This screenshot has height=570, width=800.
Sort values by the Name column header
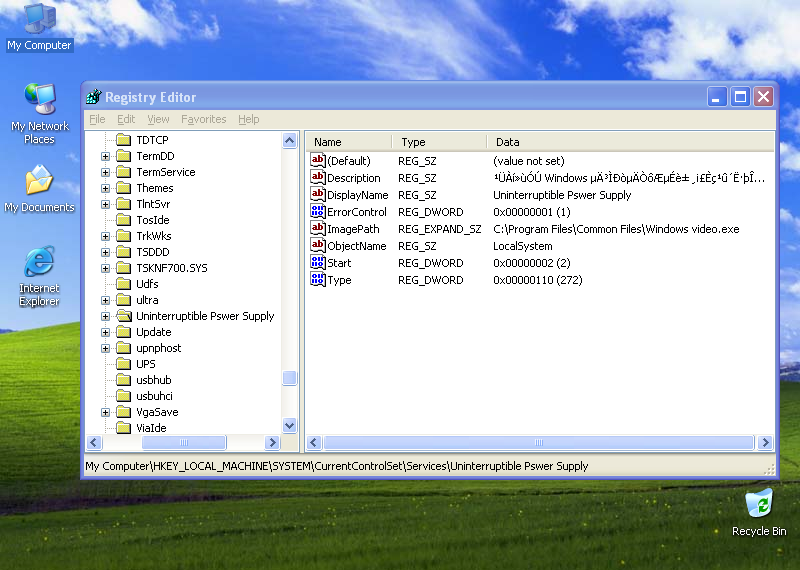pos(349,142)
